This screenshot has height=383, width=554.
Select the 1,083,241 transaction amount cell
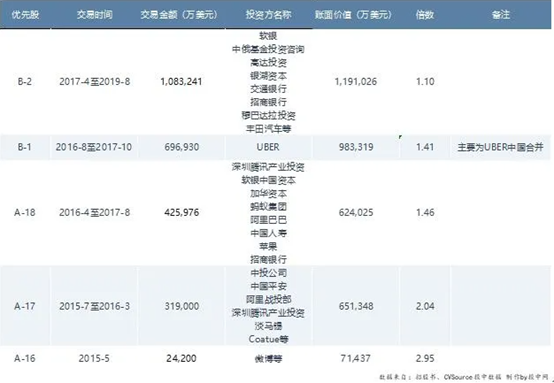coord(181,82)
